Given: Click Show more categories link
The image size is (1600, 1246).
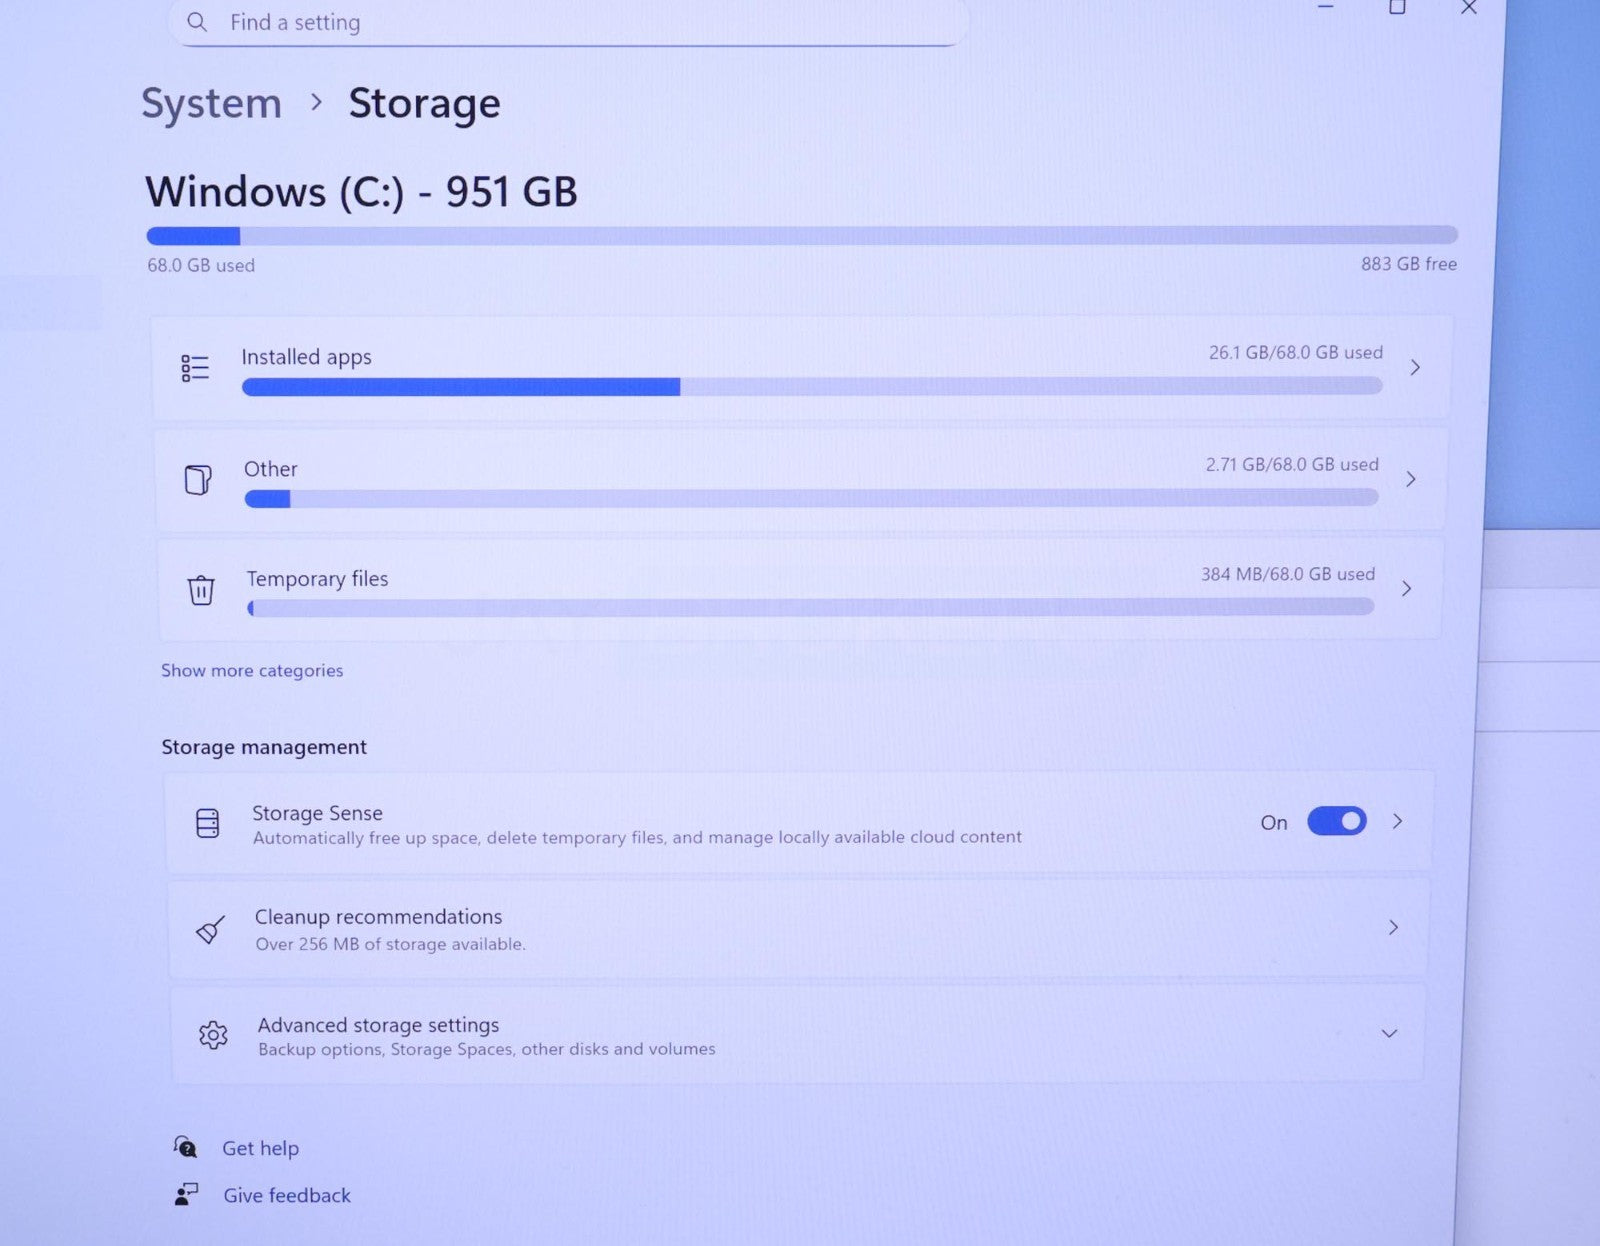Looking at the screenshot, I should 252,670.
